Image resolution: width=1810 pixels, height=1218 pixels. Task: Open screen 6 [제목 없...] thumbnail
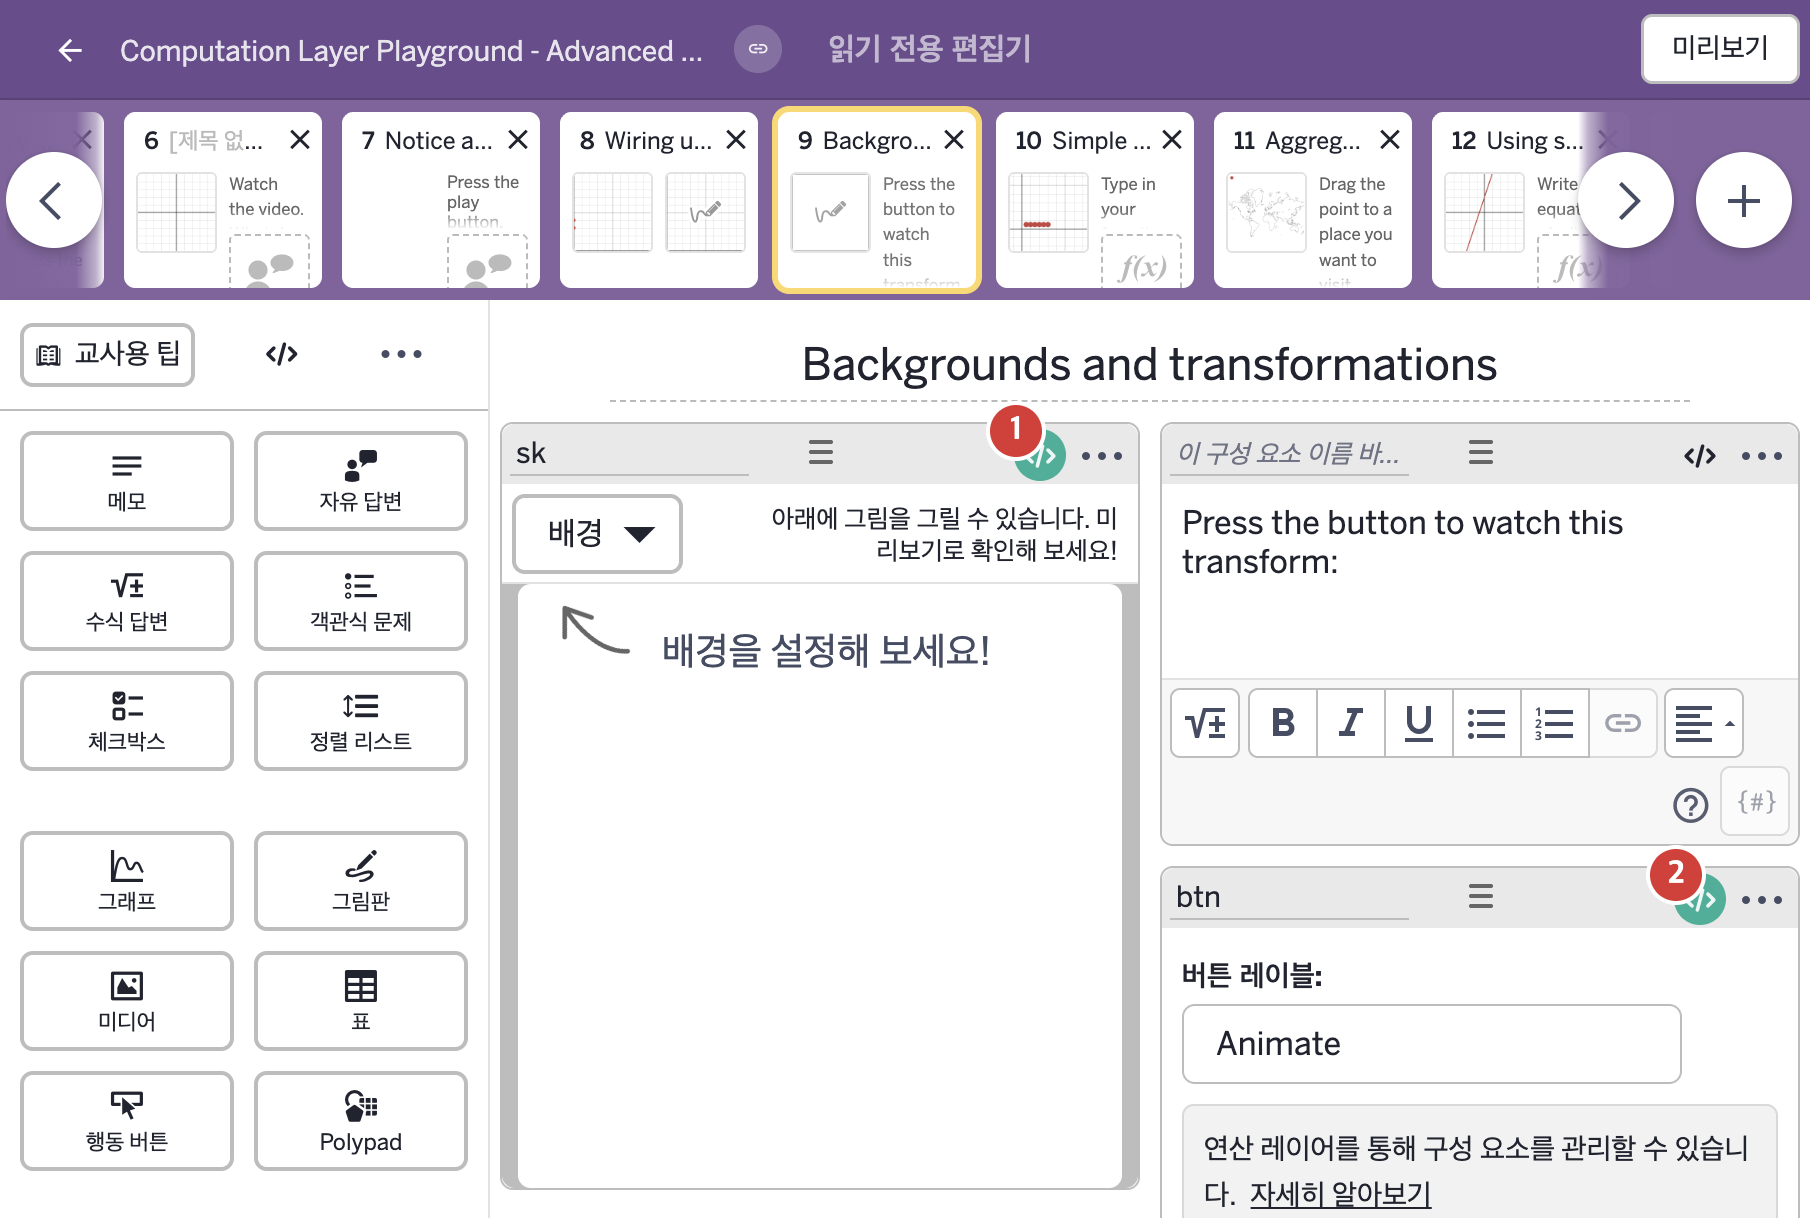223,200
